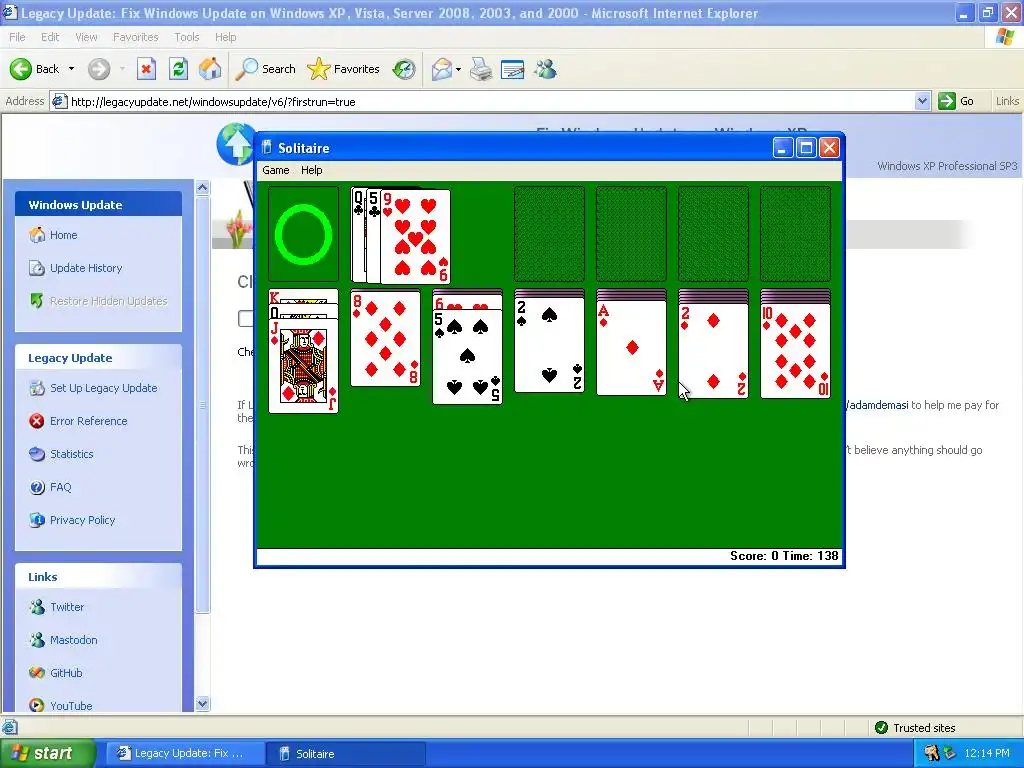Viewport: 1024px width, 768px height.
Task: Select the 8 of diamonds card
Action: [x=385, y=339]
